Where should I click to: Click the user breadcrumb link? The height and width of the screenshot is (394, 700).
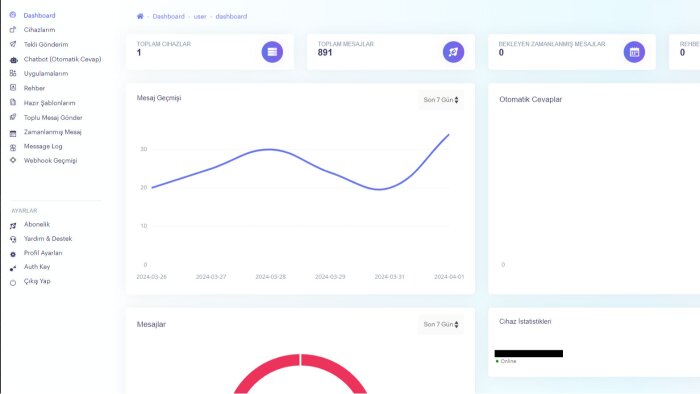pyautogui.click(x=200, y=16)
